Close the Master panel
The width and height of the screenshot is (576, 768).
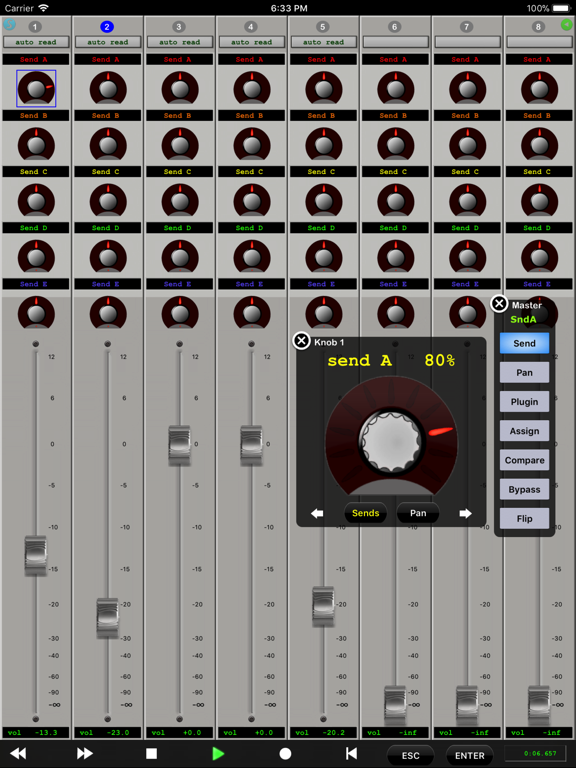(x=499, y=304)
